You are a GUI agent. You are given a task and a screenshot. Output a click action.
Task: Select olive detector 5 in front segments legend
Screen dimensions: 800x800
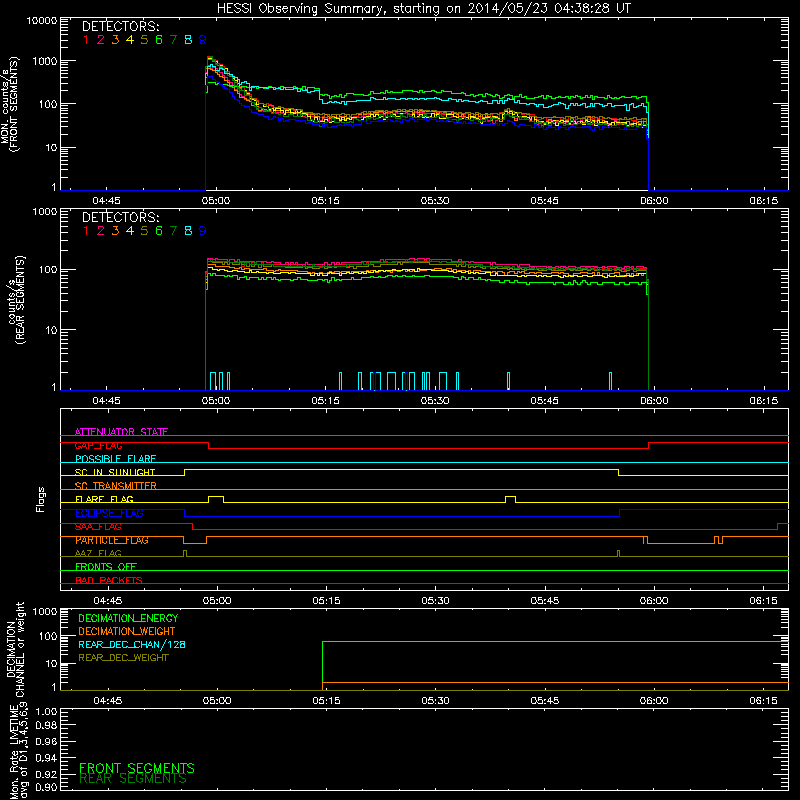[144, 40]
